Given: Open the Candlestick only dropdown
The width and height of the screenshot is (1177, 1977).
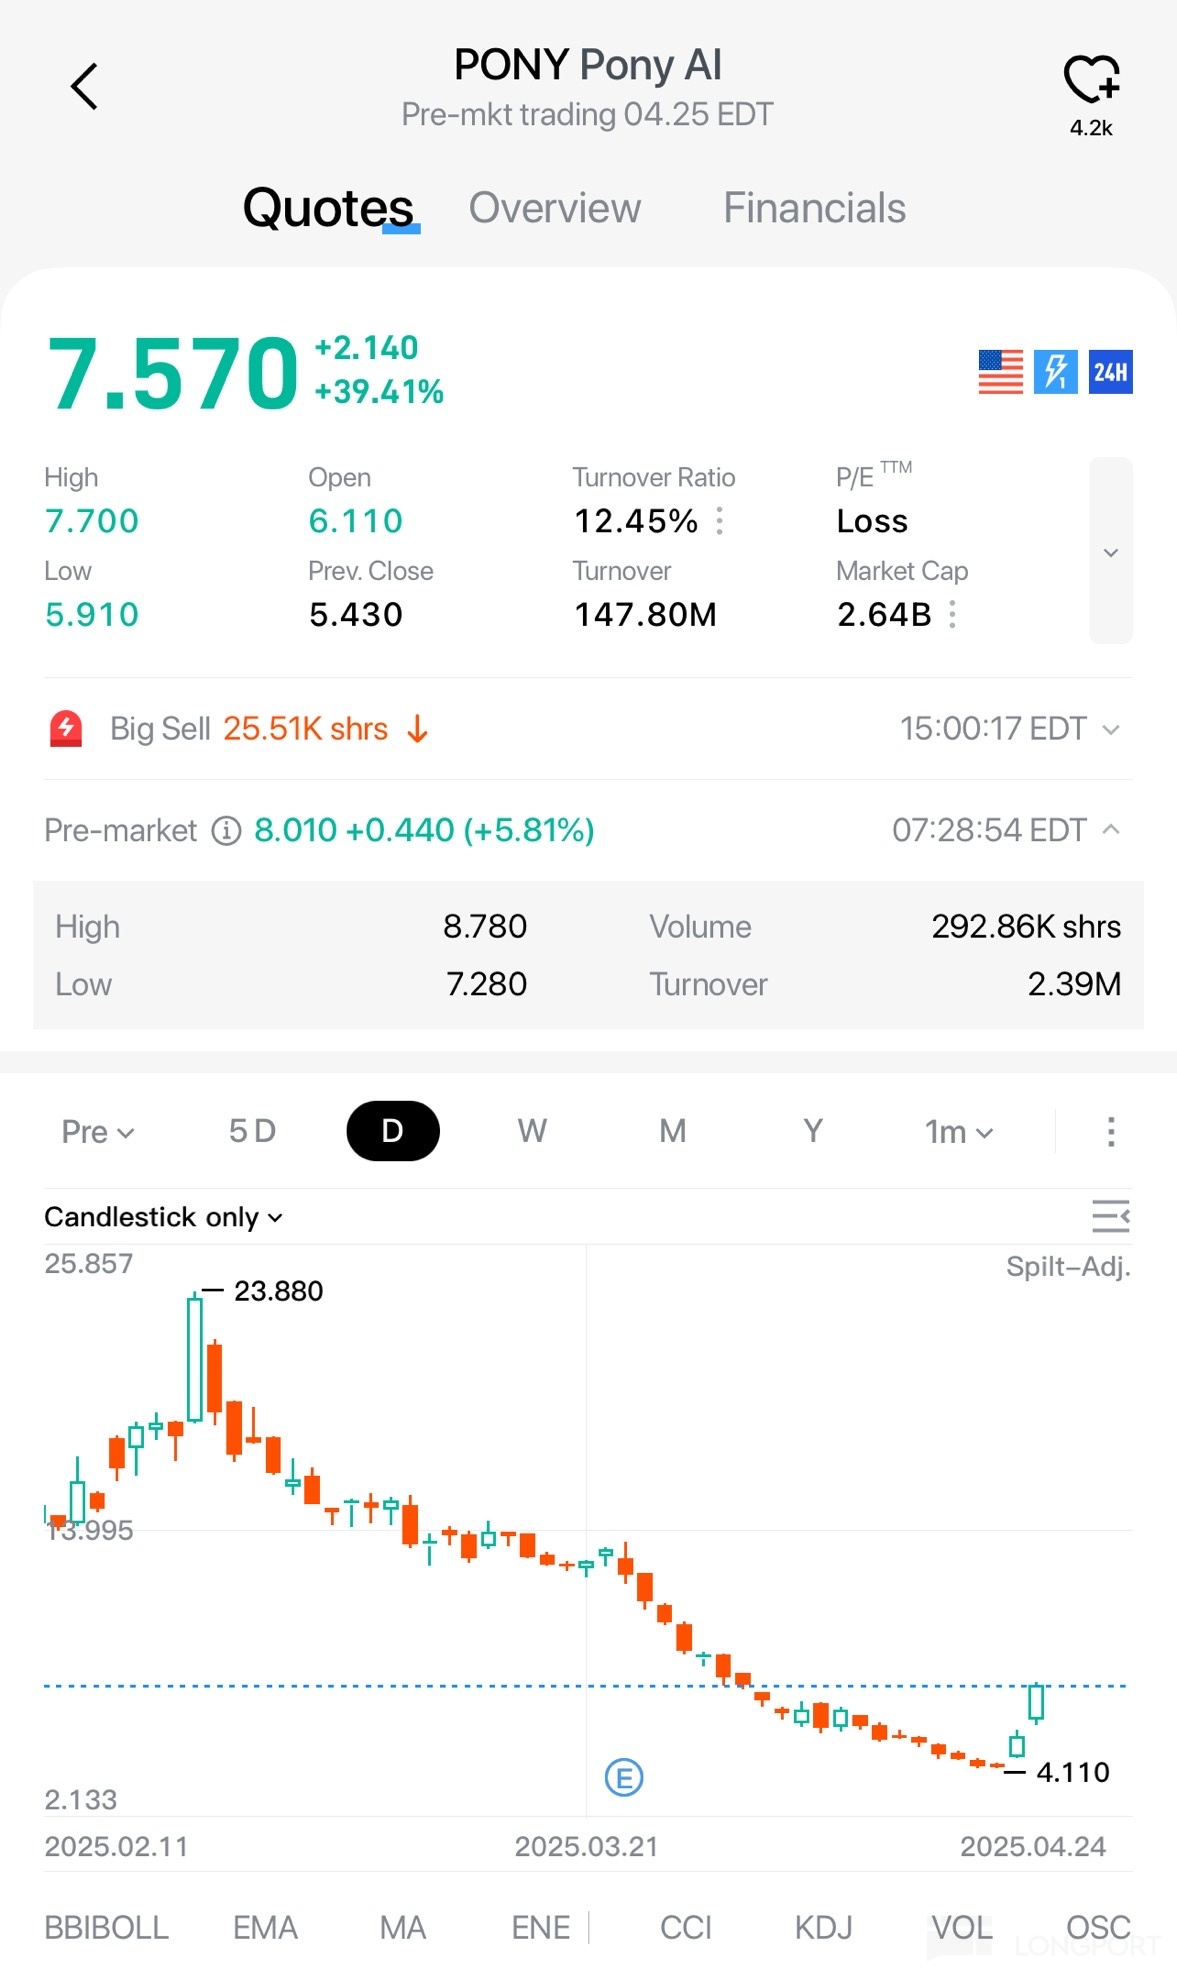Looking at the screenshot, I should point(163,1217).
